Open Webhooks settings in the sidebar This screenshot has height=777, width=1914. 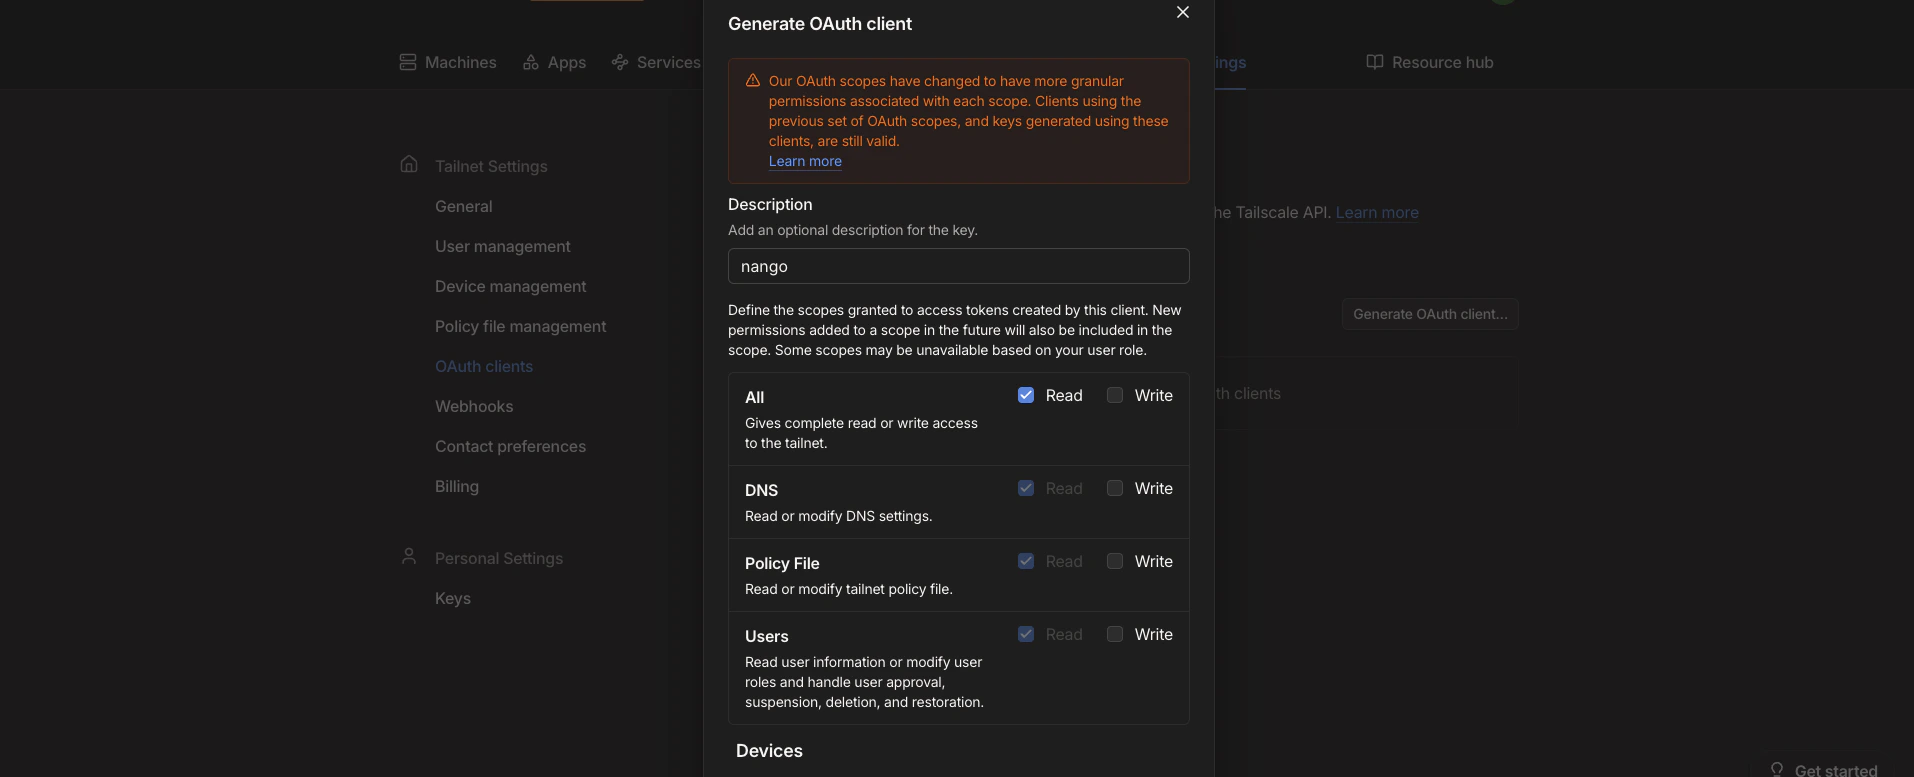tap(474, 406)
